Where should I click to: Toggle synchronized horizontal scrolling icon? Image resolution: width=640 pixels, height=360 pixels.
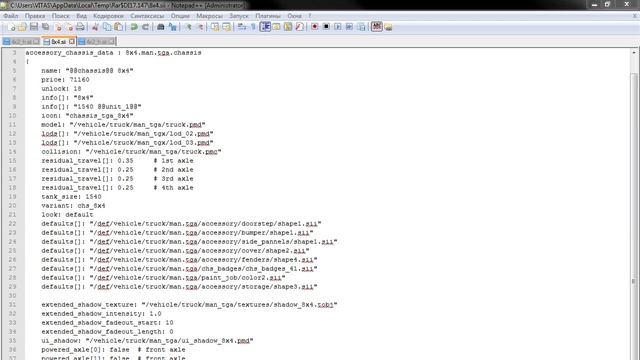pyautogui.click(x=226, y=27)
